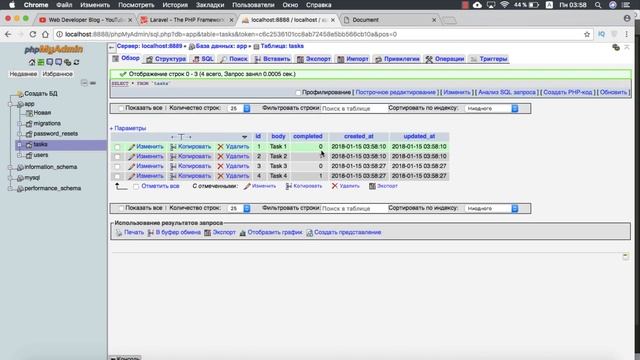Click the phpMyAdmin logo
Viewport: 640px width, 360px height.
(x=53, y=49)
